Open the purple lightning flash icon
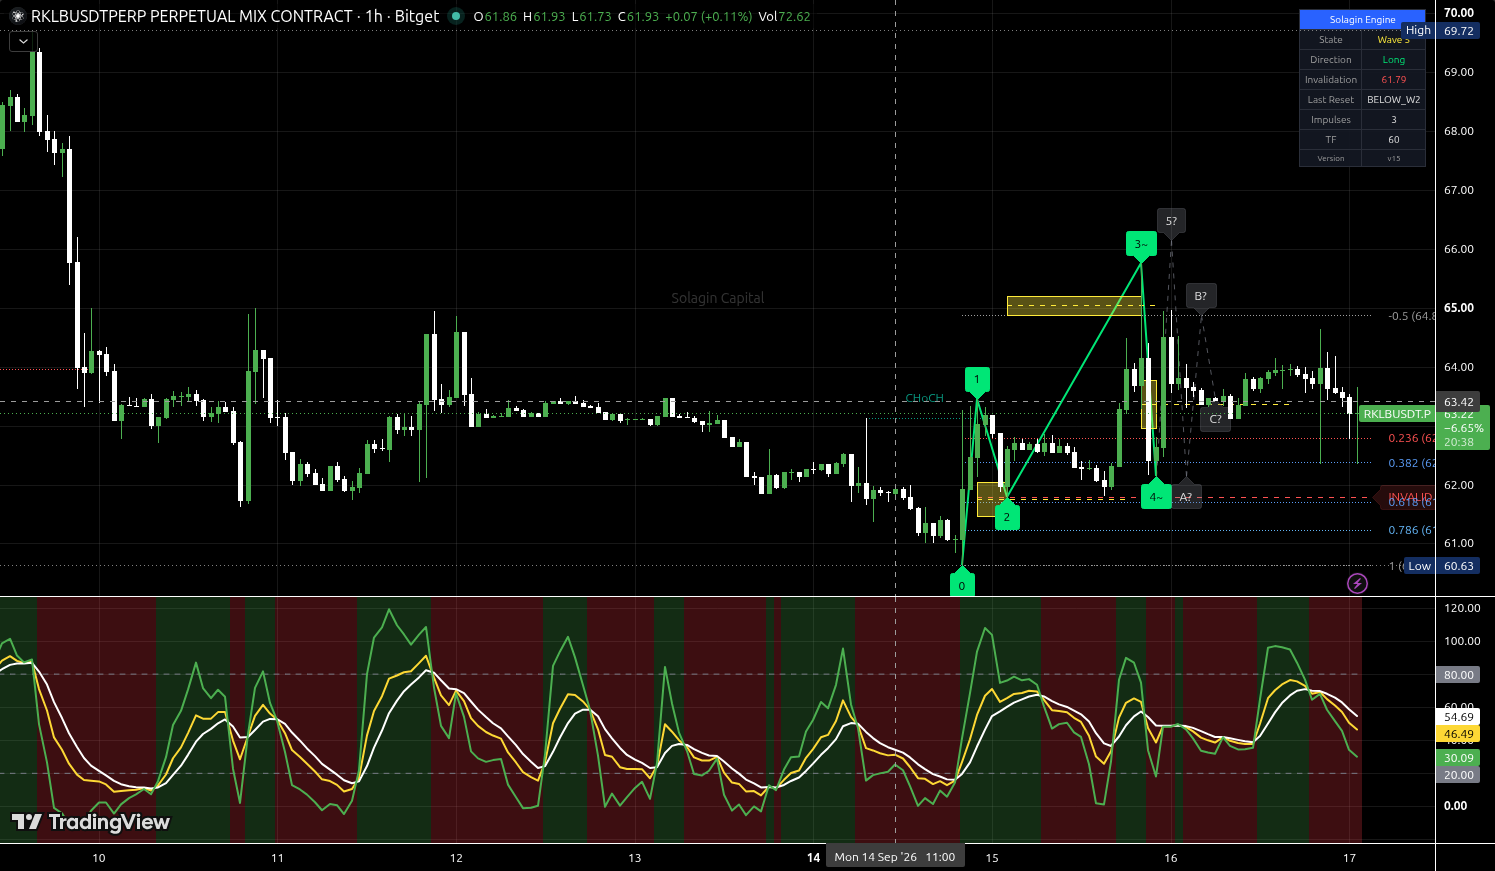 click(1357, 583)
